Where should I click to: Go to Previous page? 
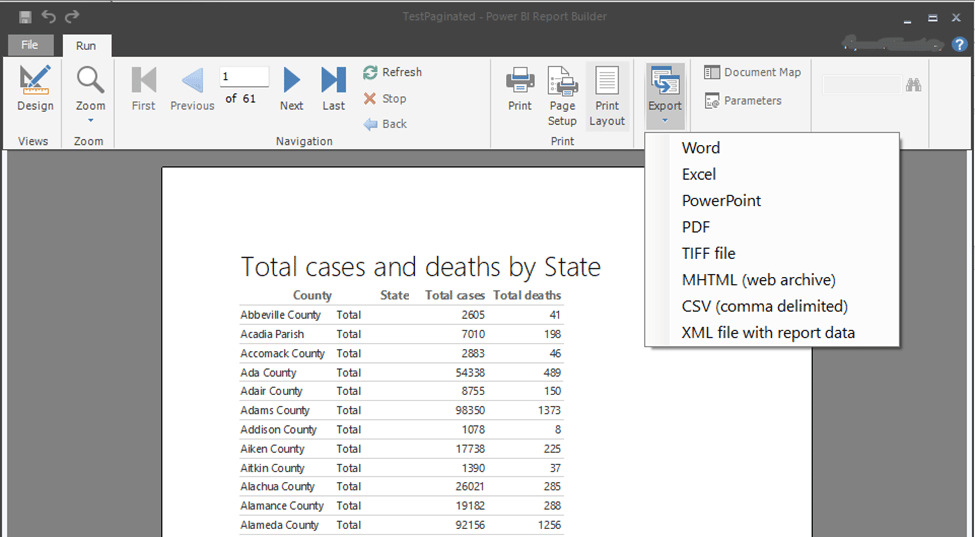[x=192, y=88]
